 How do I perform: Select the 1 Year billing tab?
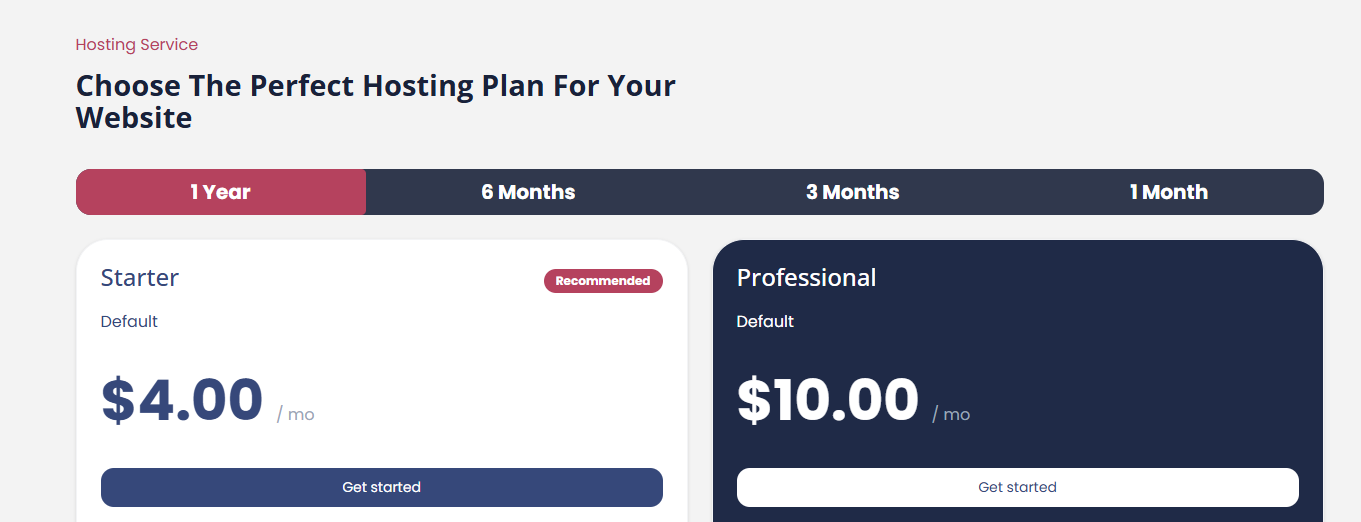[221, 192]
